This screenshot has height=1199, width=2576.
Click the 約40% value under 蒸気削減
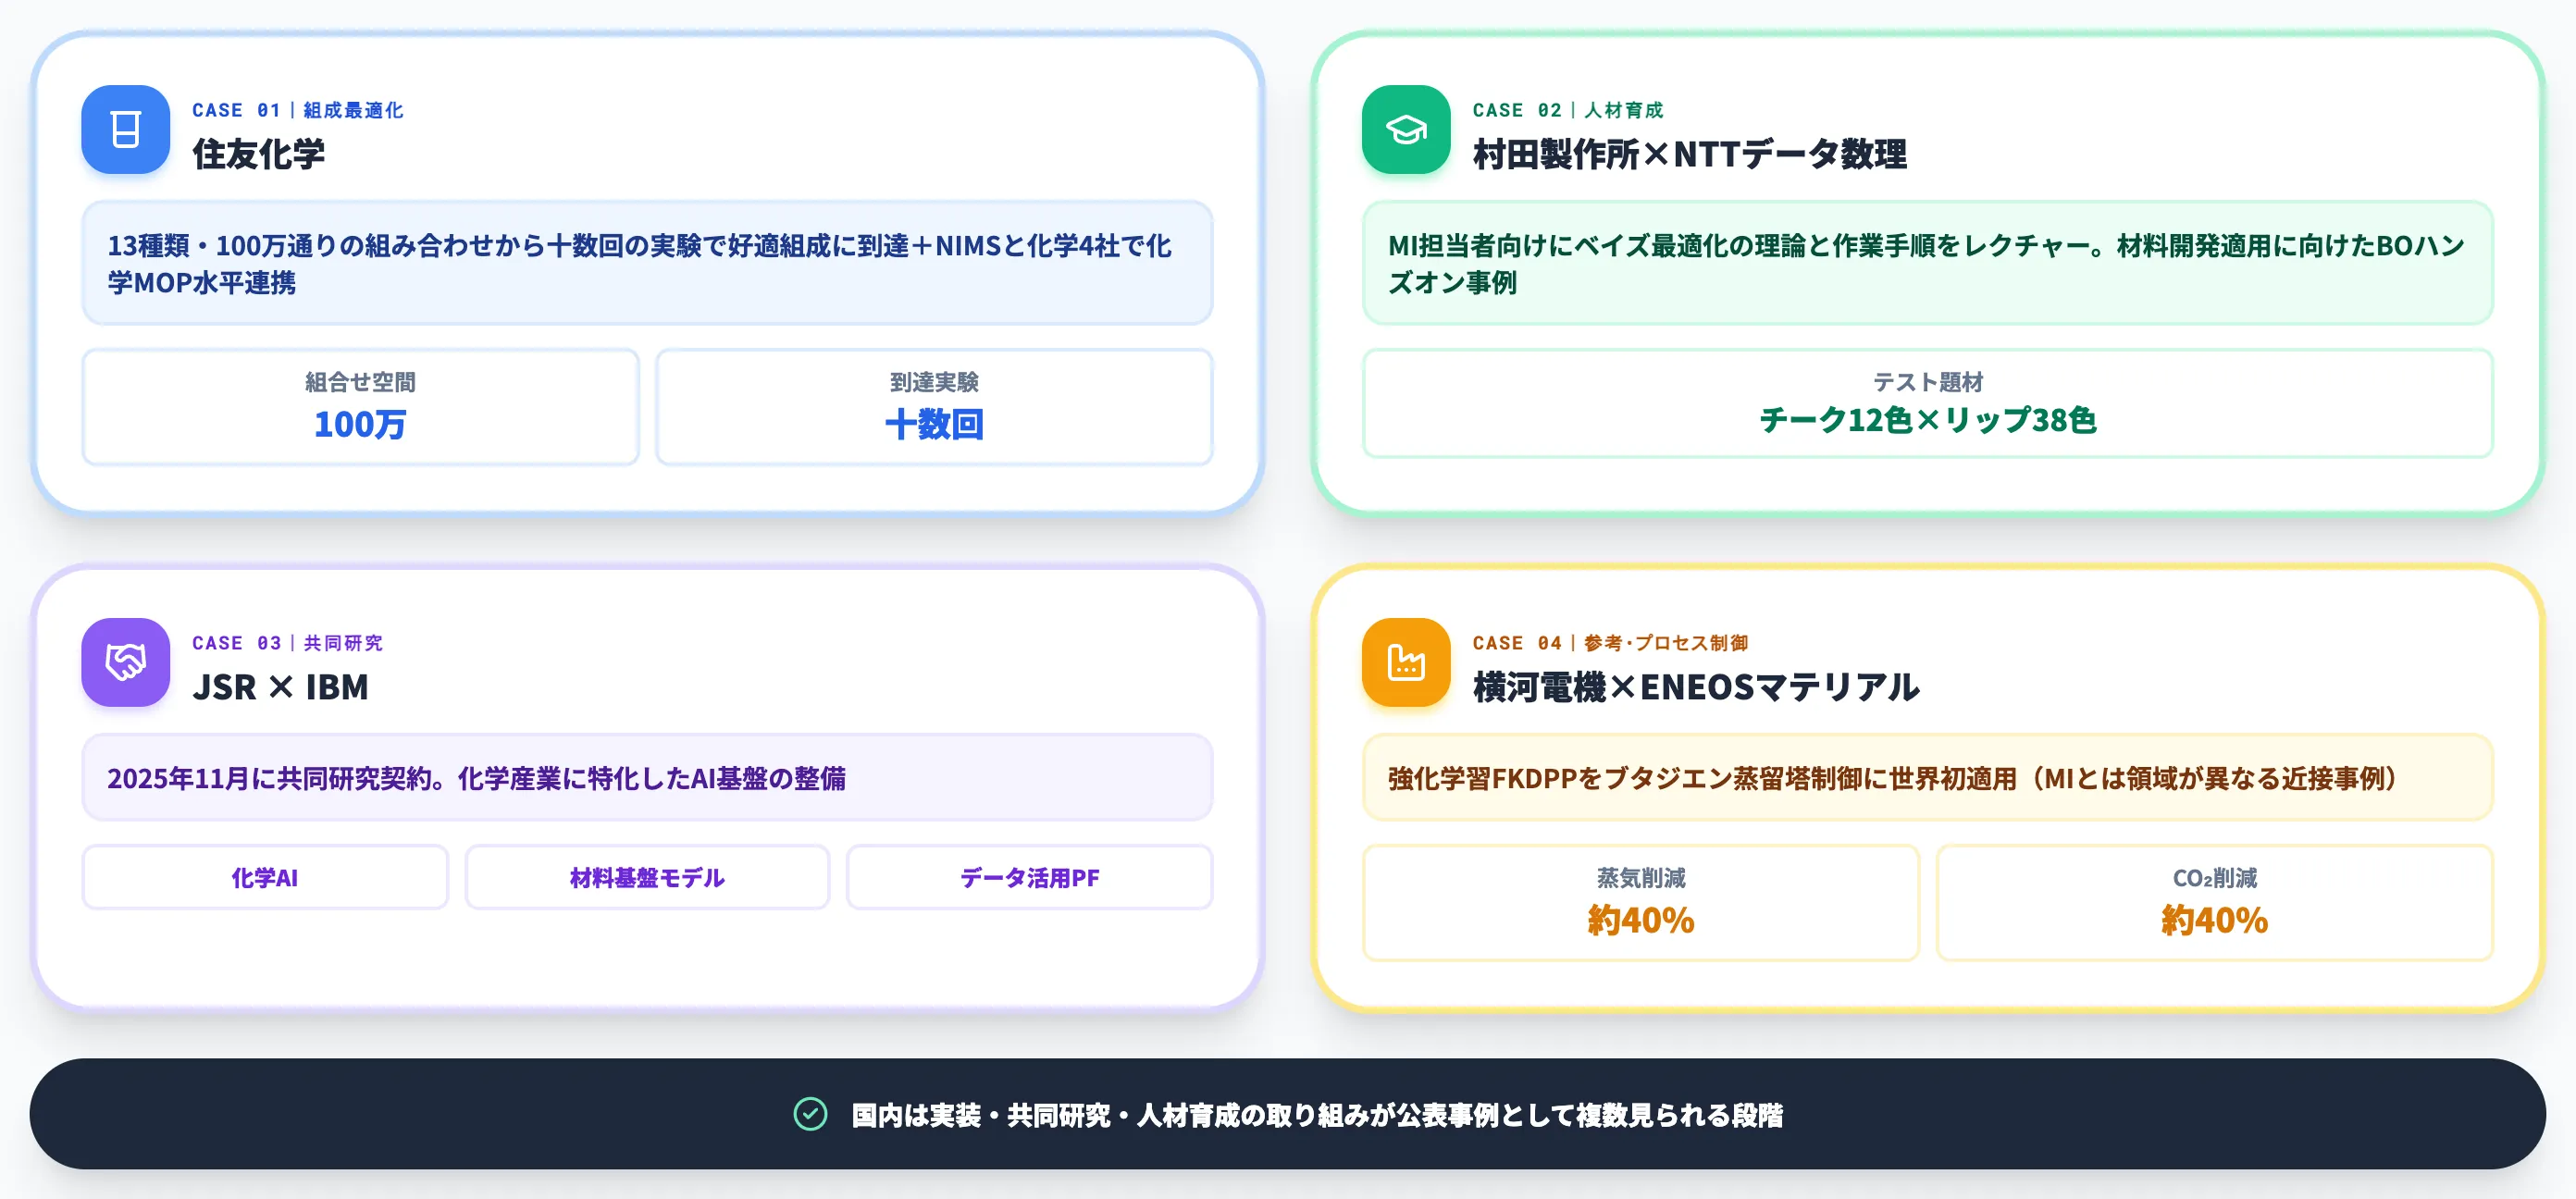point(1641,920)
